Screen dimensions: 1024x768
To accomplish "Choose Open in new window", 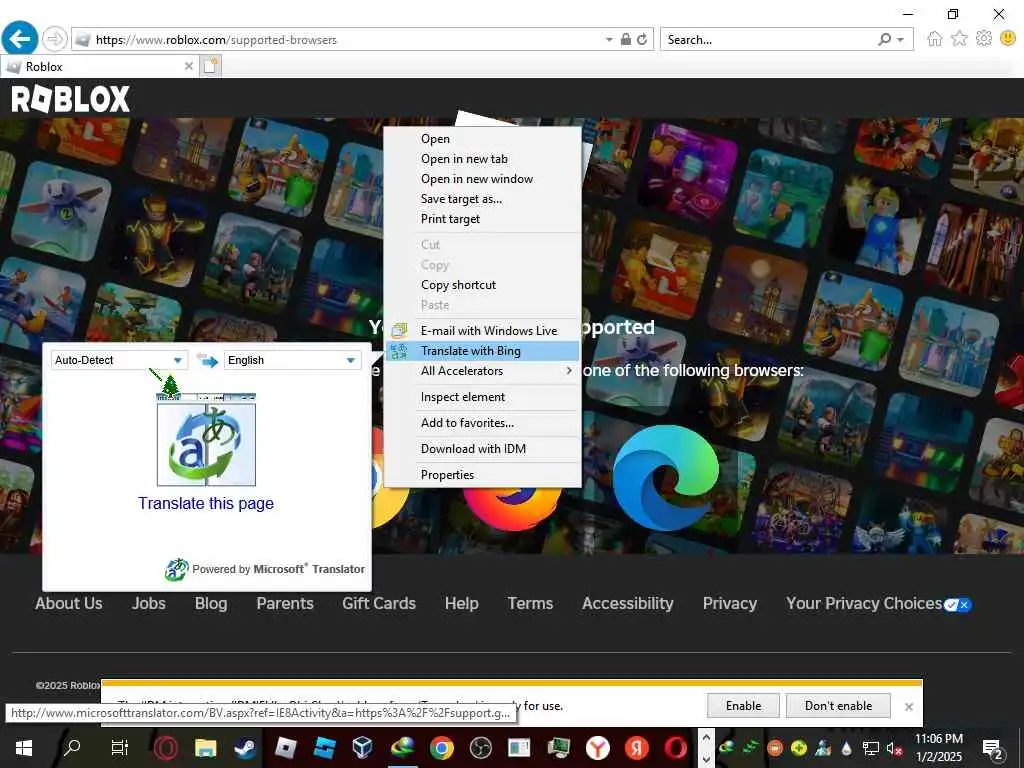I will coord(482,179).
